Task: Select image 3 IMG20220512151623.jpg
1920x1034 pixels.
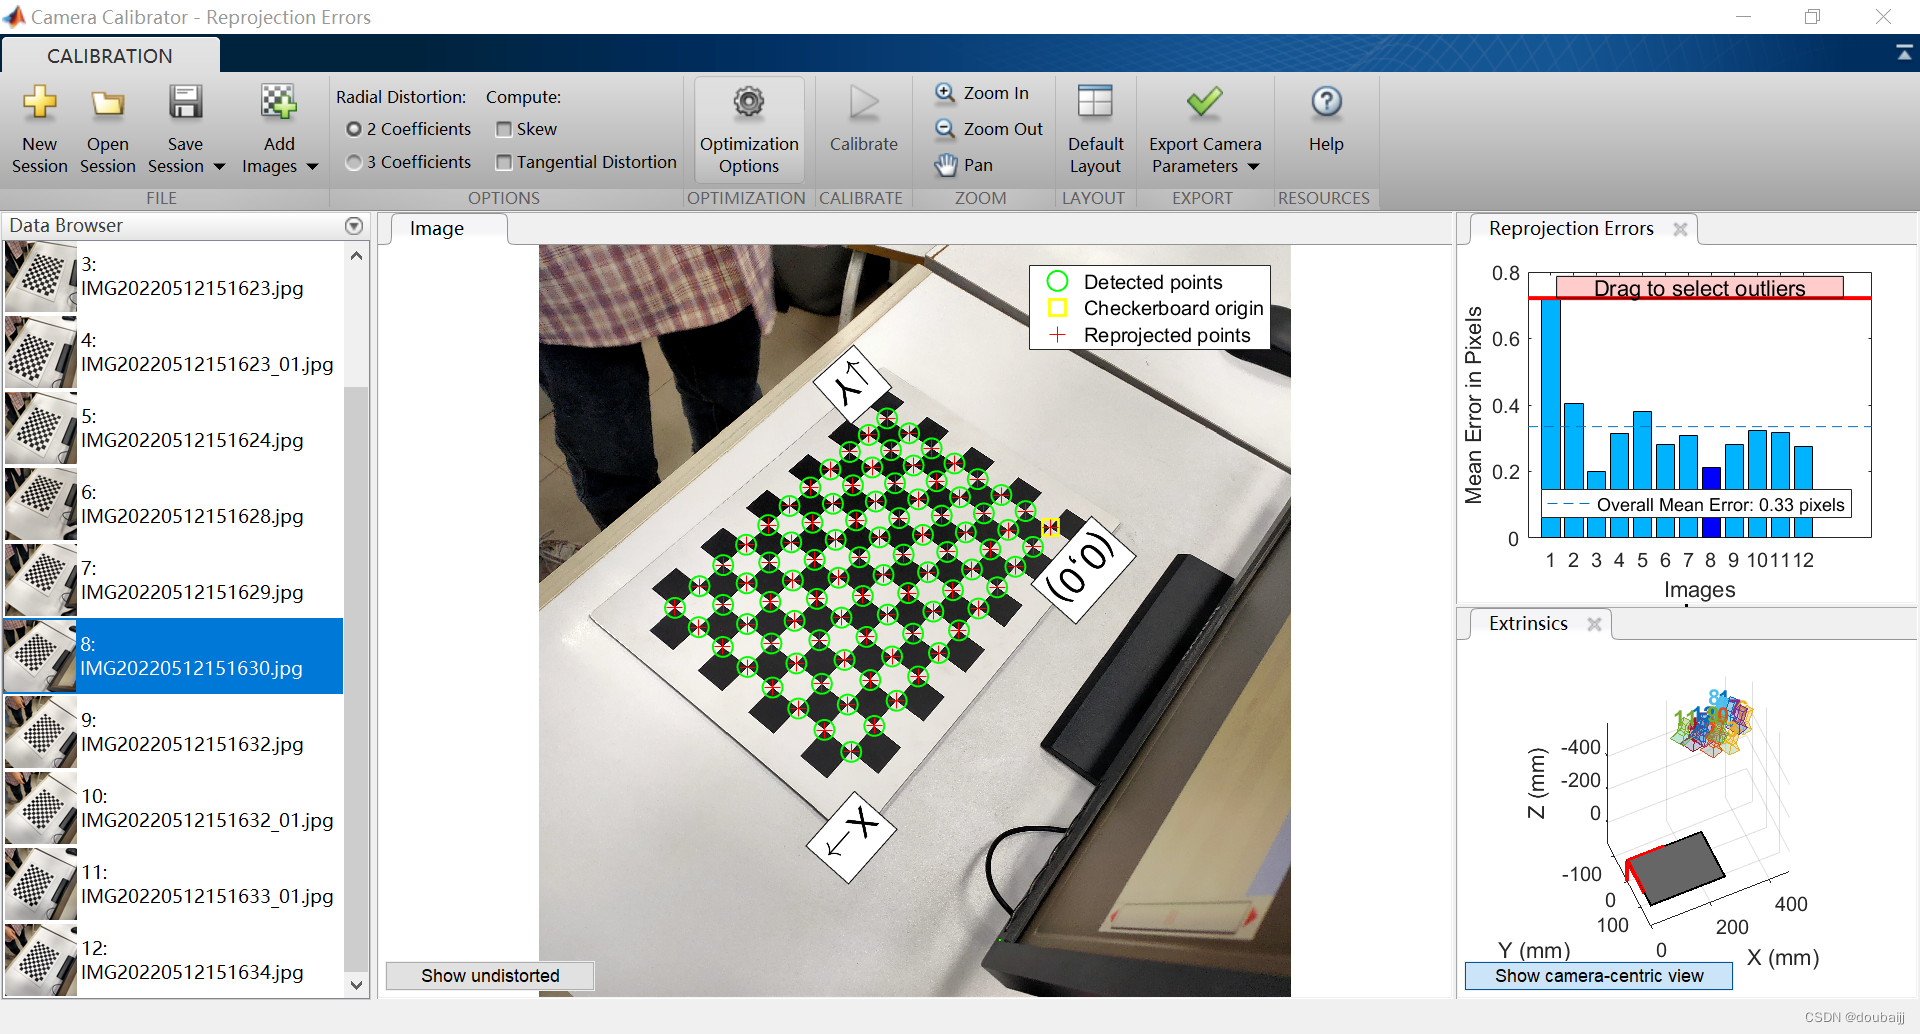Action: coord(174,277)
